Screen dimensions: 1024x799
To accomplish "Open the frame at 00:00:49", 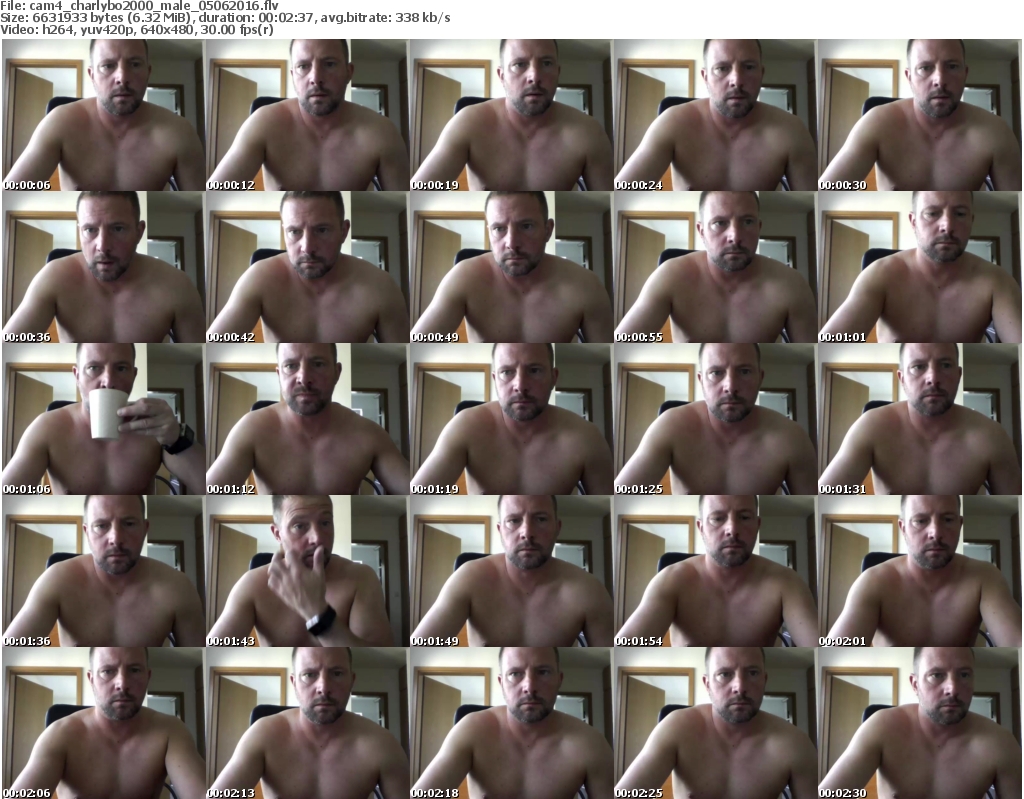I will 511,267.
